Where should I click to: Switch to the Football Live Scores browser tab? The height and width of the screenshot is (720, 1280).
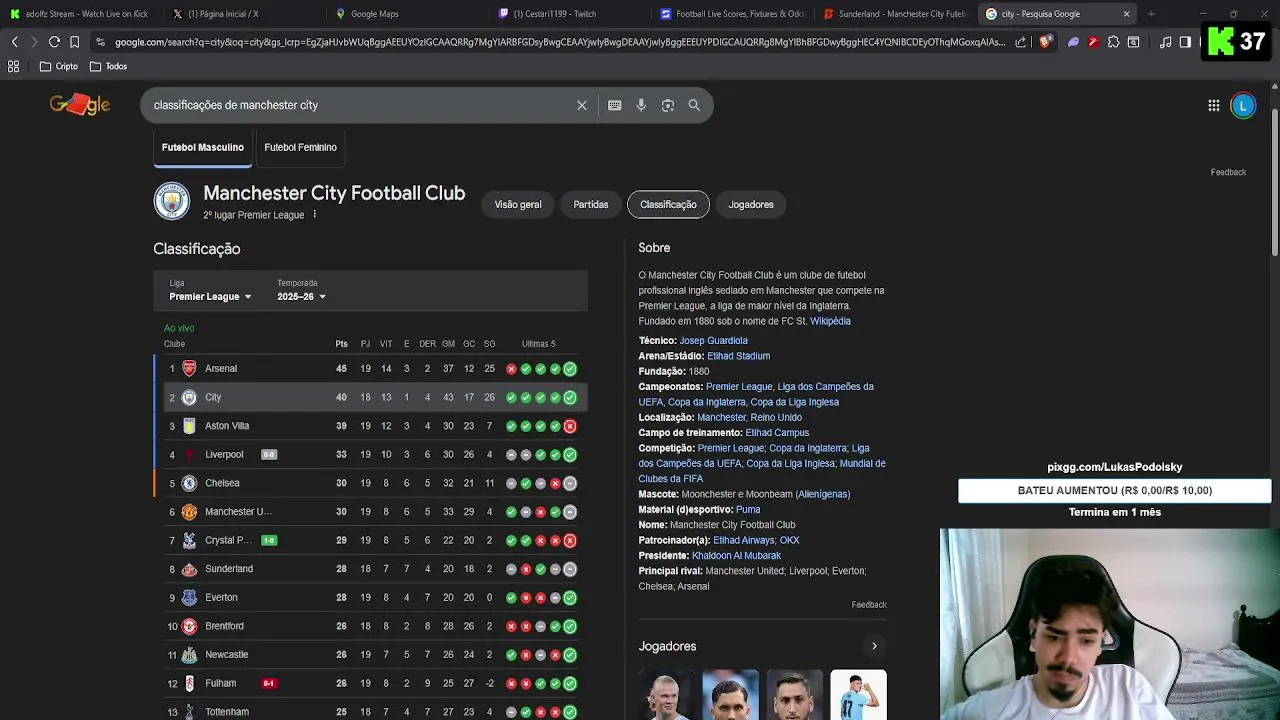732,14
